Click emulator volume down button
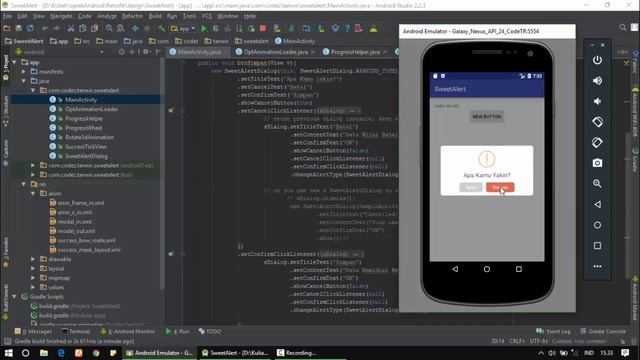This screenshot has width=640, height=360. tap(597, 101)
